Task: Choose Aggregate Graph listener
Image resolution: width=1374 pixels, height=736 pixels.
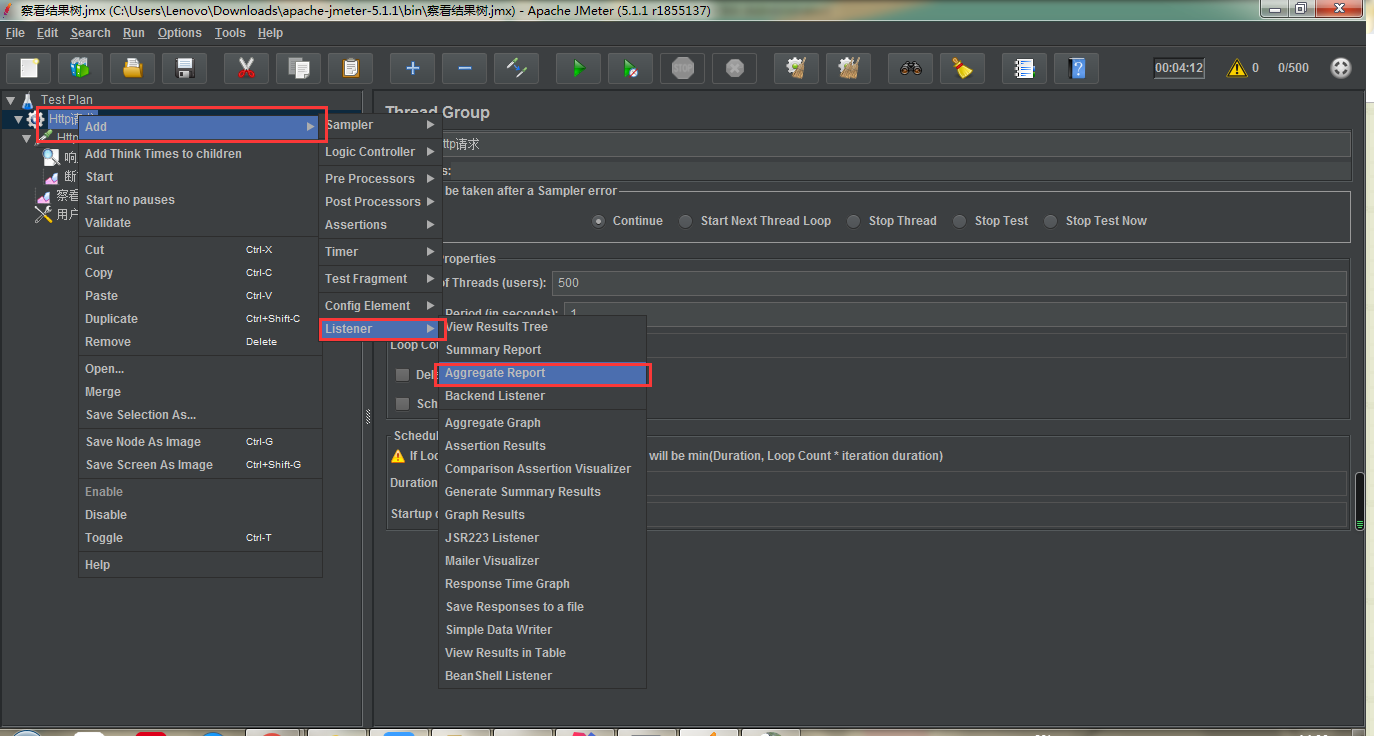Action: coord(544,423)
